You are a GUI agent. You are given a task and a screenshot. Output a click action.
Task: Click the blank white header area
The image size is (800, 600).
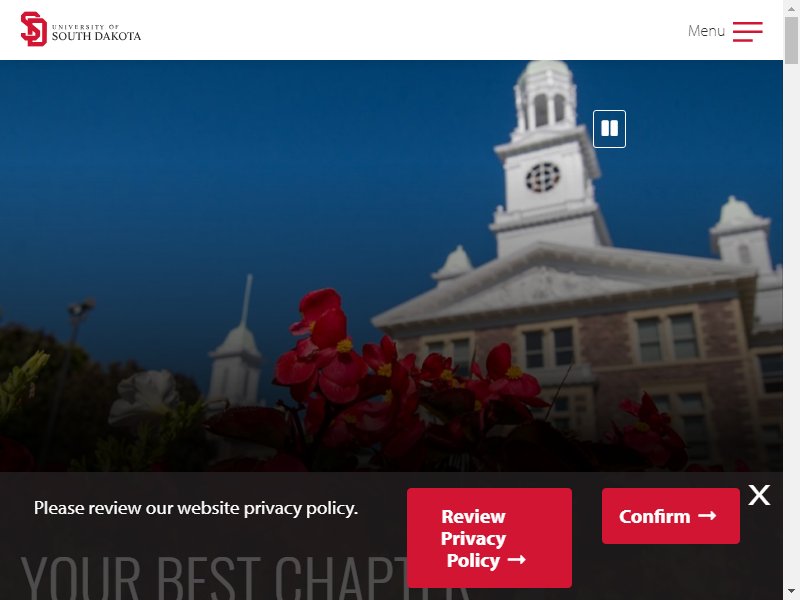pos(408,30)
